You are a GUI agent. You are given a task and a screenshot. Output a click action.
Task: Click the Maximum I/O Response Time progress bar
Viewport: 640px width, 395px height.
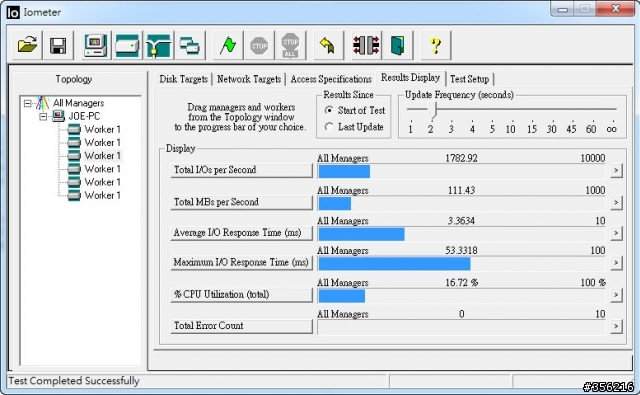coord(462,264)
